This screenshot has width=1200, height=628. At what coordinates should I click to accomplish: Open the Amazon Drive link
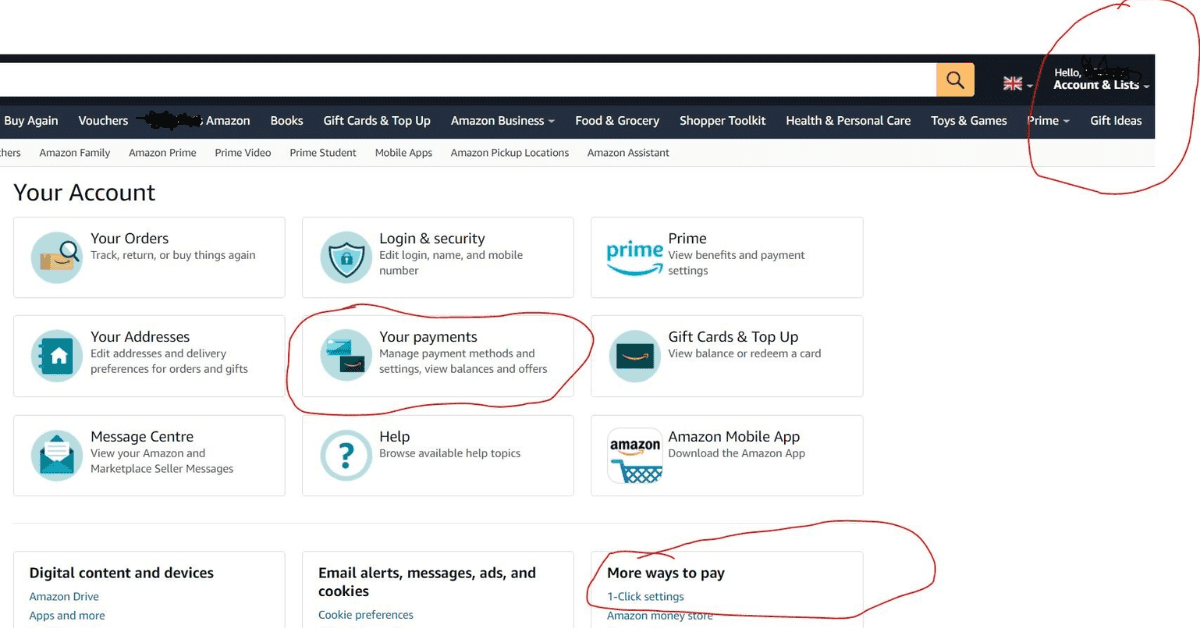(64, 597)
